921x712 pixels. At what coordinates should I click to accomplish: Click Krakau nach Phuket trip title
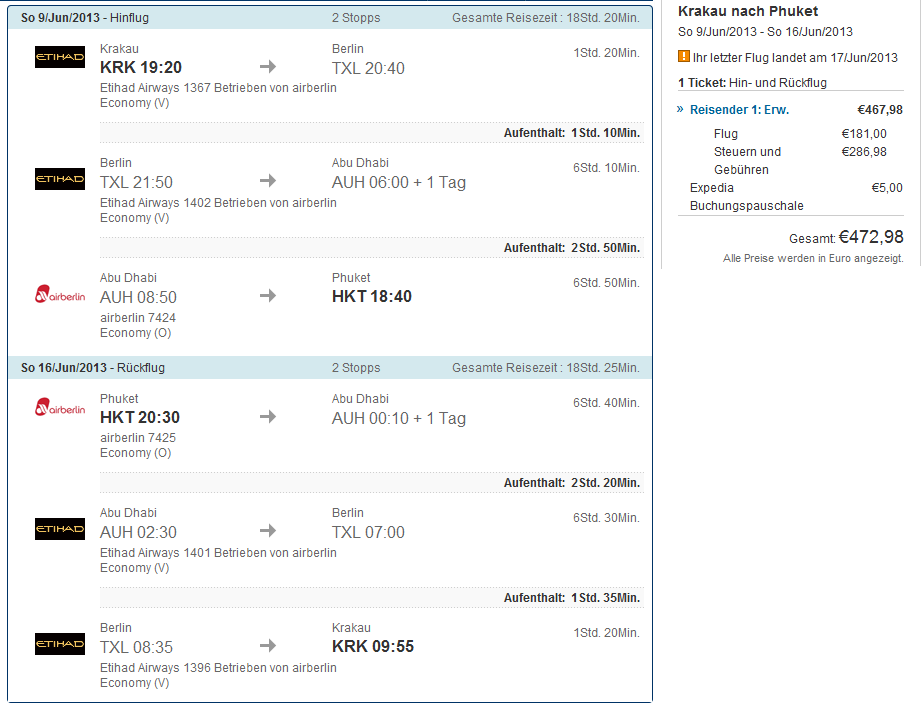pyautogui.click(x=748, y=11)
